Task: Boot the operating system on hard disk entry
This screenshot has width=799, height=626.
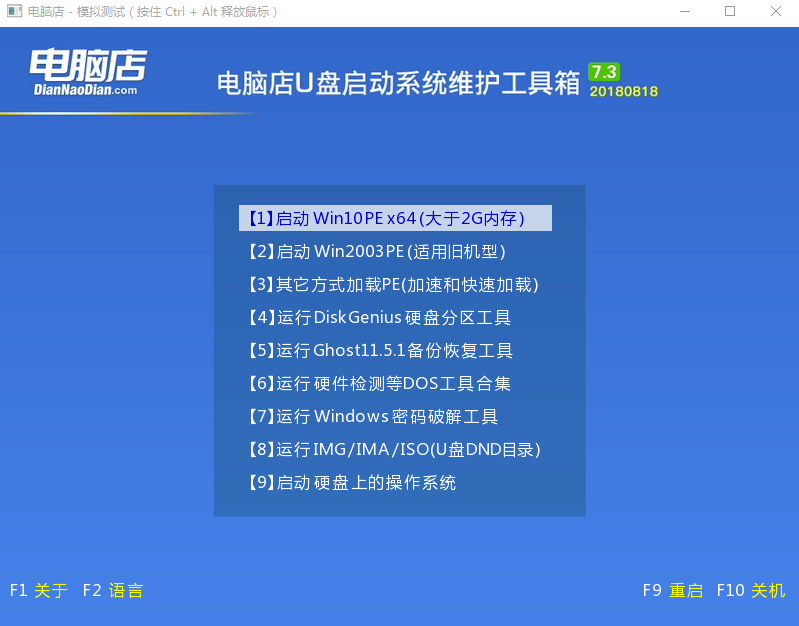Action: pyautogui.click(x=352, y=483)
